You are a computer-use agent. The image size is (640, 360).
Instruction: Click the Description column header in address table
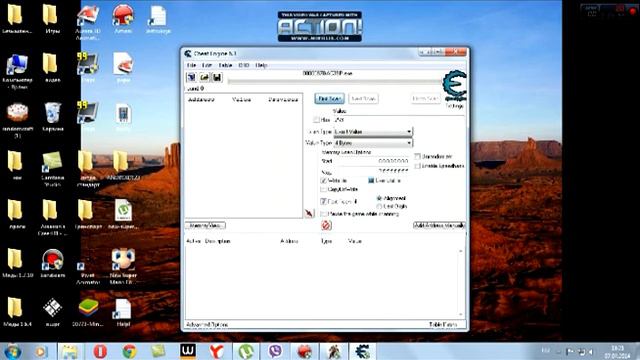click(218, 242)
